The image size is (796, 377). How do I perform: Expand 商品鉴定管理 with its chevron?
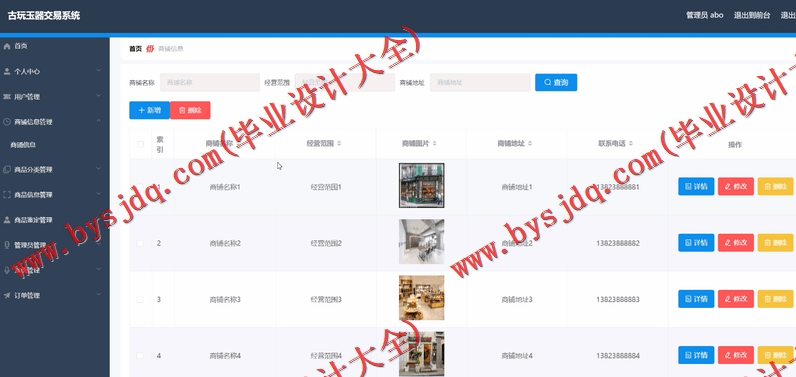(98, 219)
